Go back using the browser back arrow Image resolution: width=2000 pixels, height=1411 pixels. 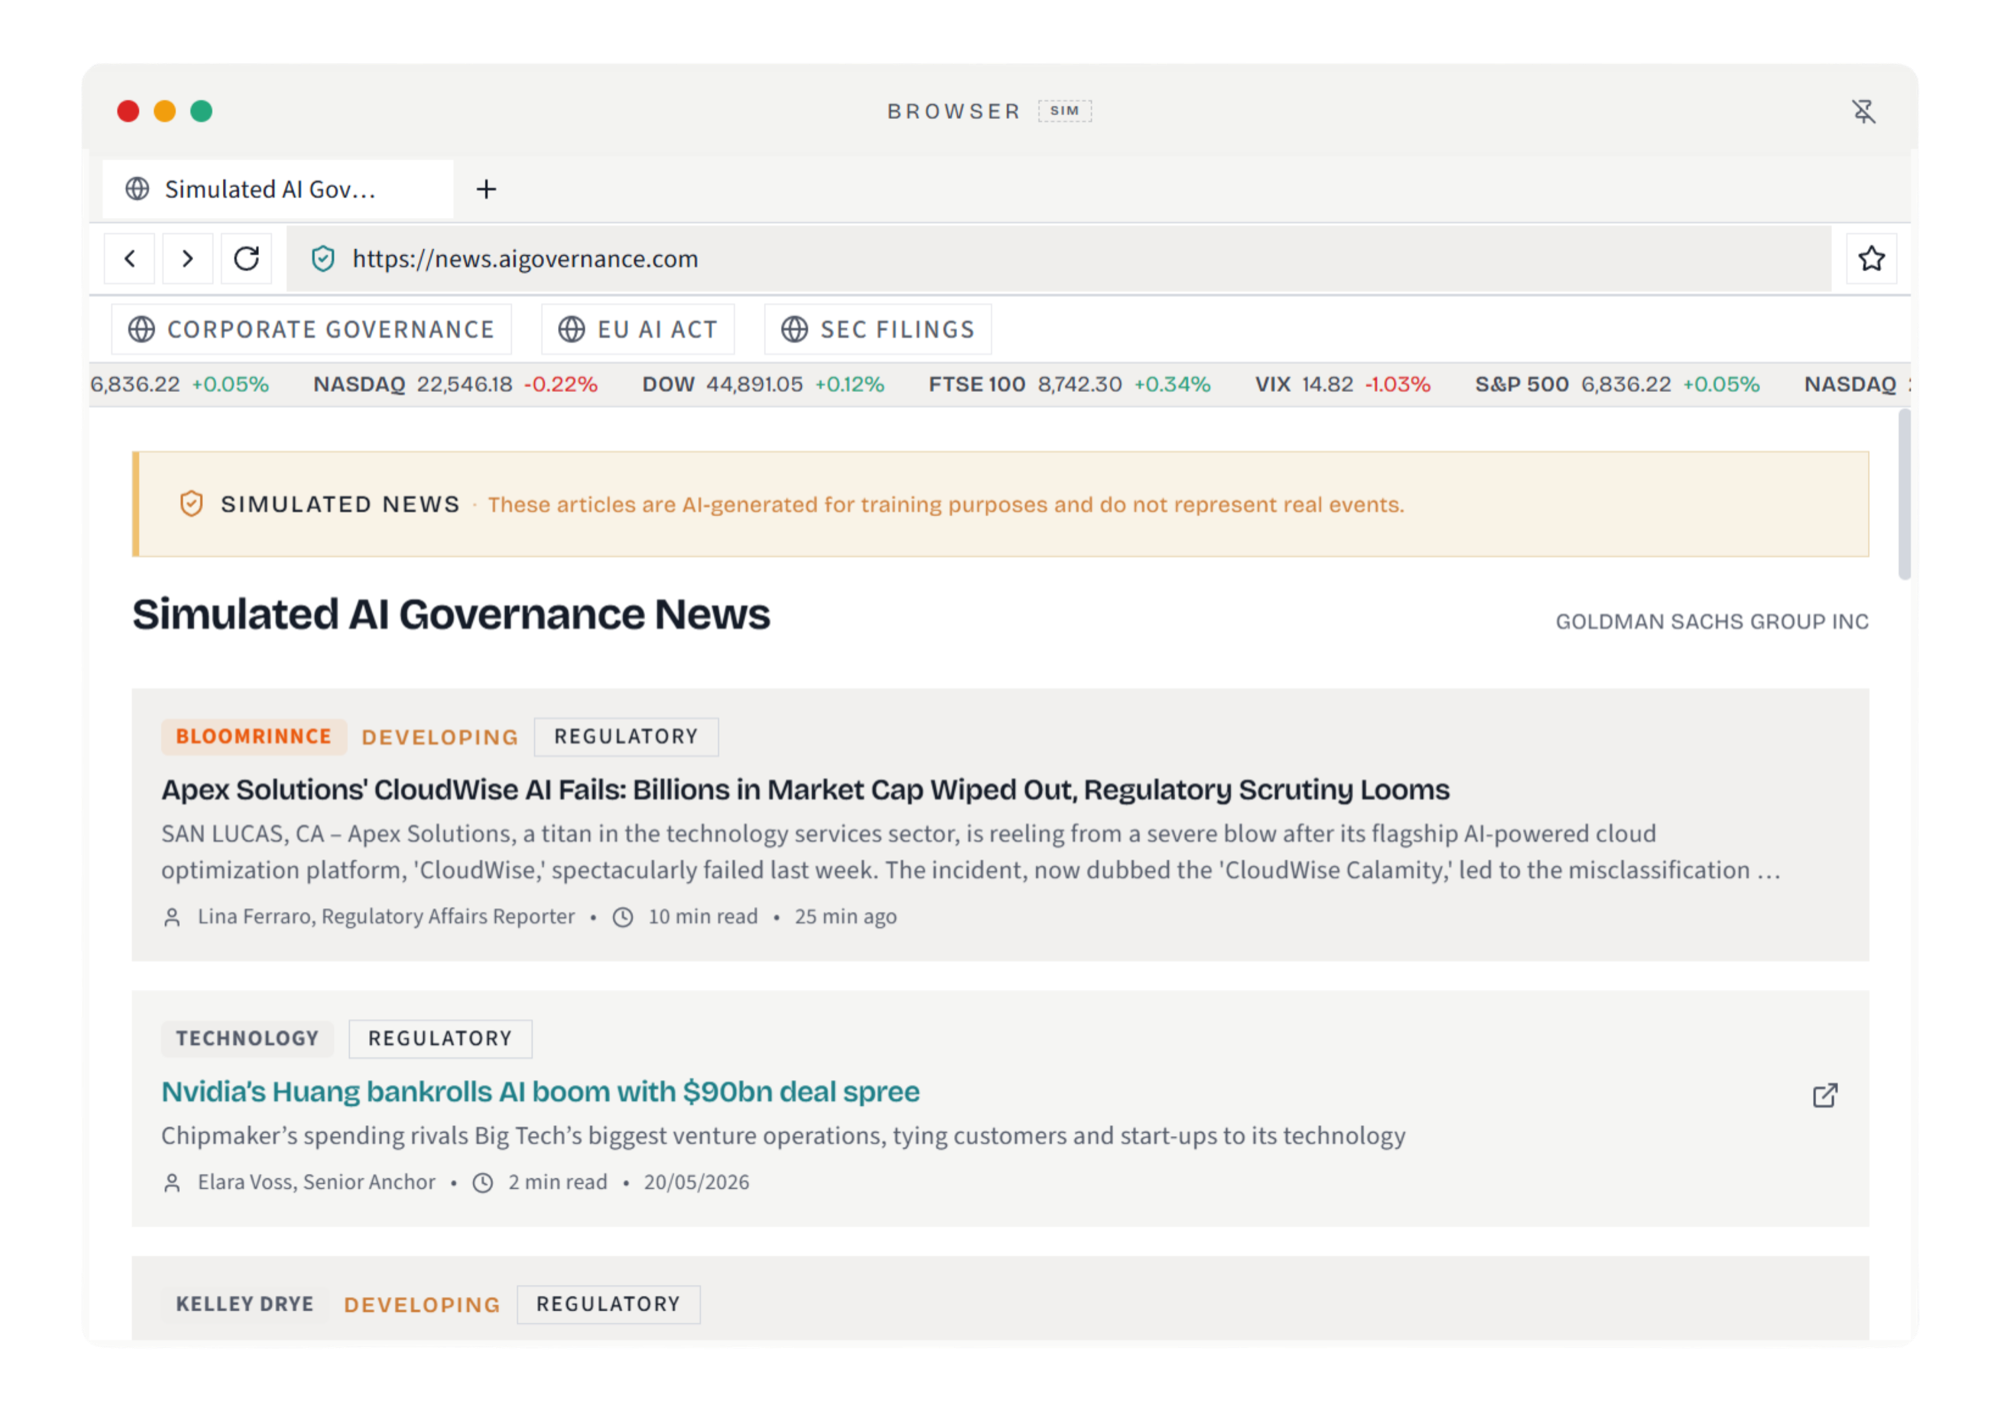pyautogui.click(x=130, y=259)
